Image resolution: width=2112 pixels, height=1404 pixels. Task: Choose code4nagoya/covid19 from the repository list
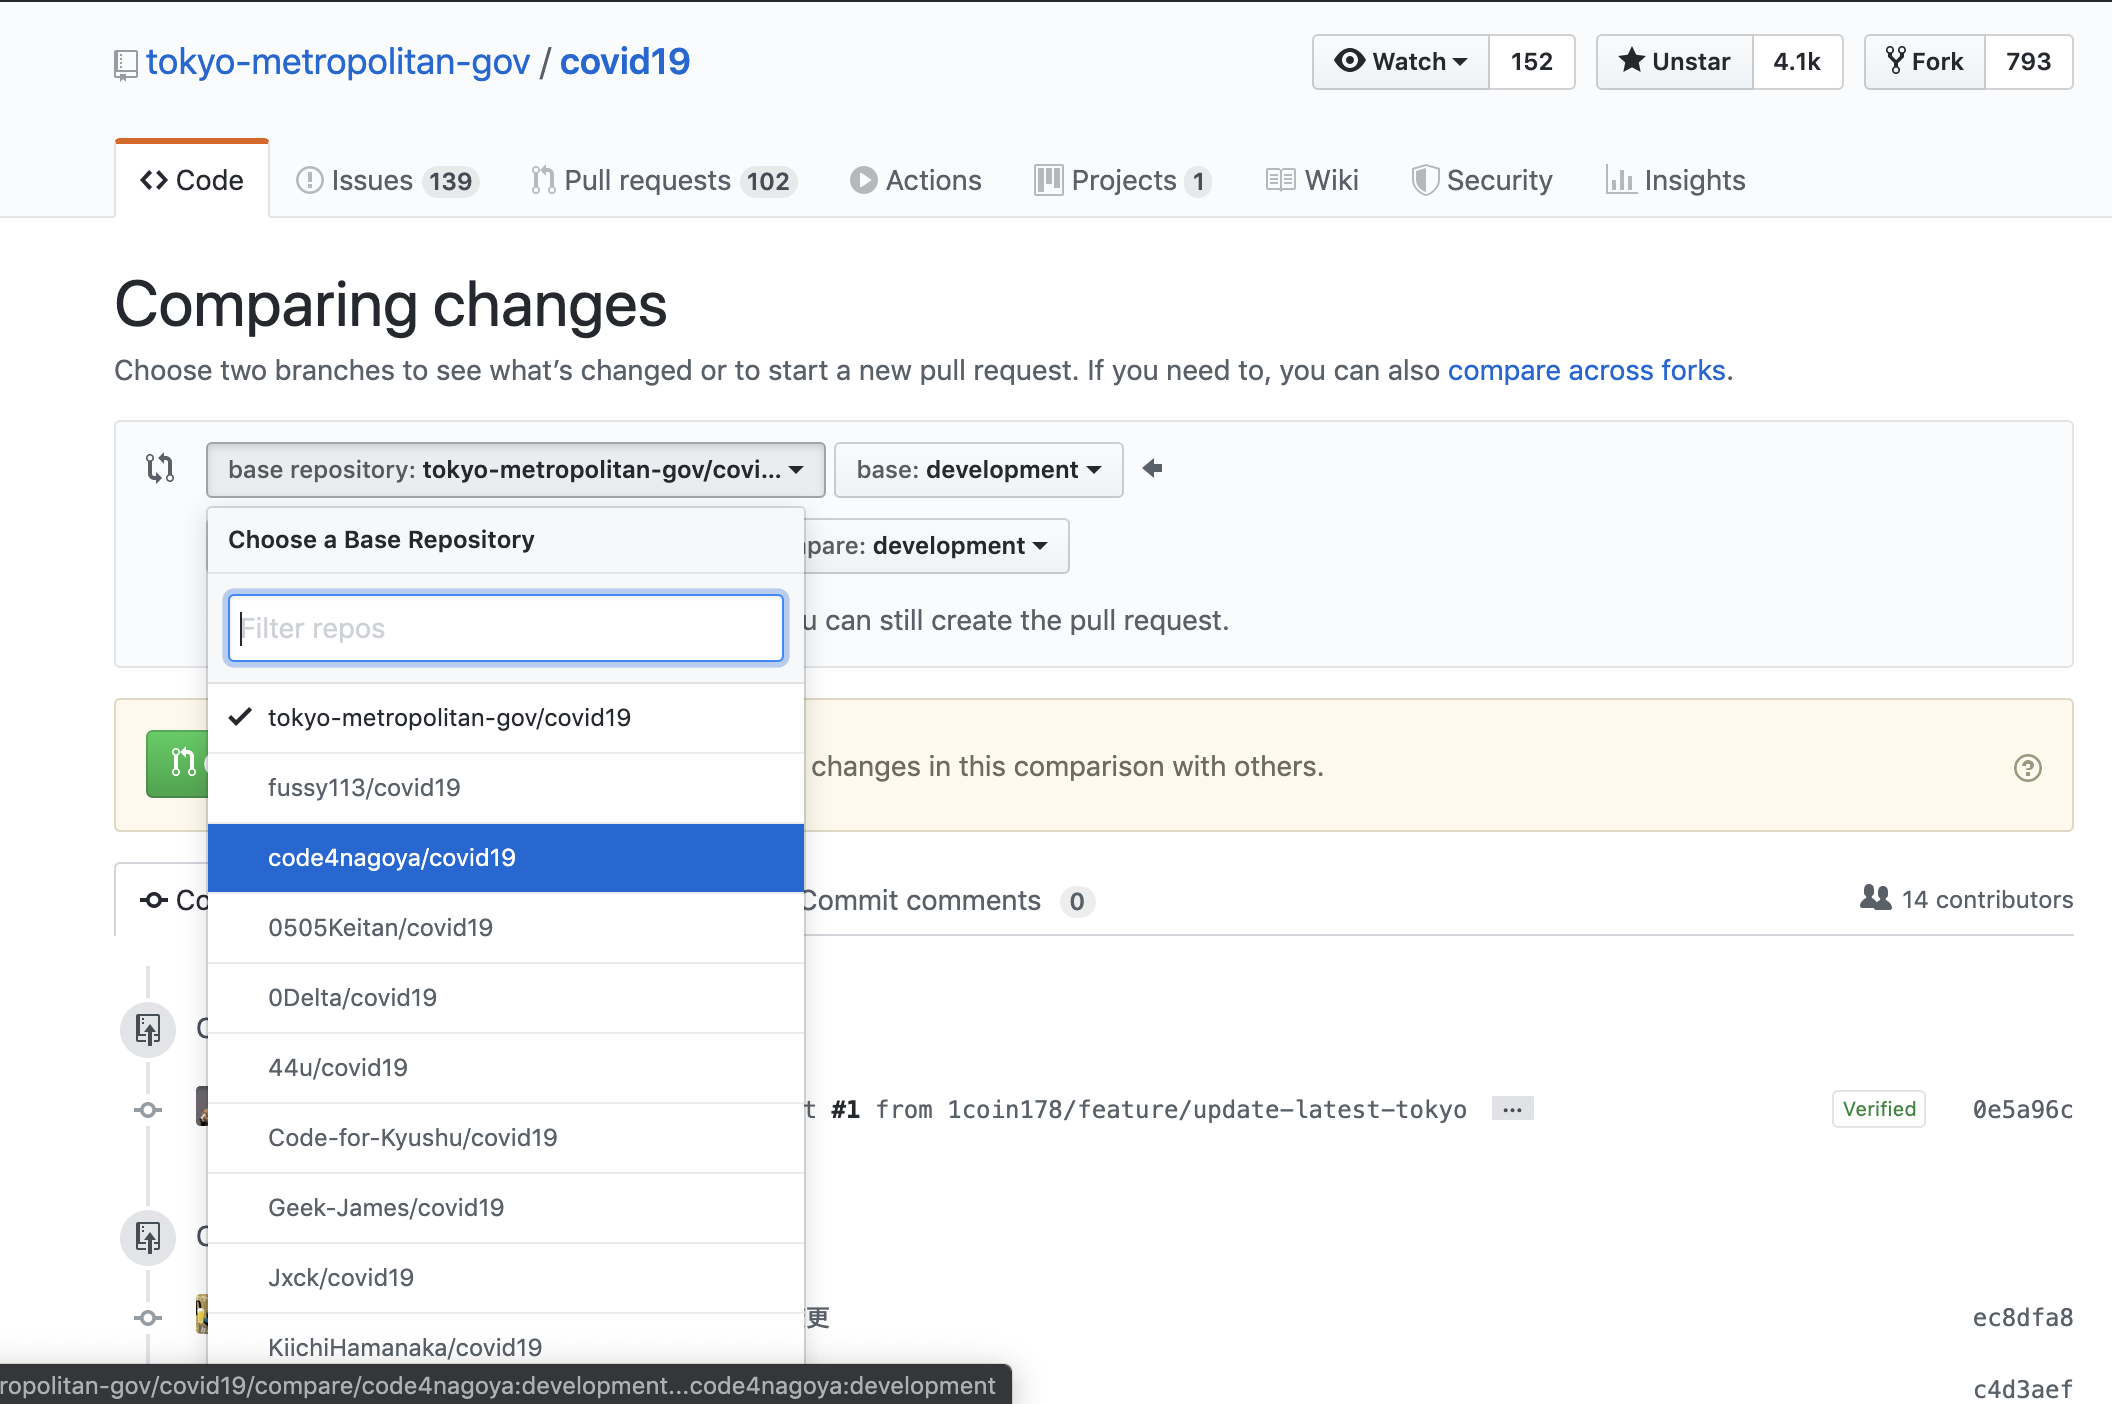pyautogui.click(x=392, y=858)
